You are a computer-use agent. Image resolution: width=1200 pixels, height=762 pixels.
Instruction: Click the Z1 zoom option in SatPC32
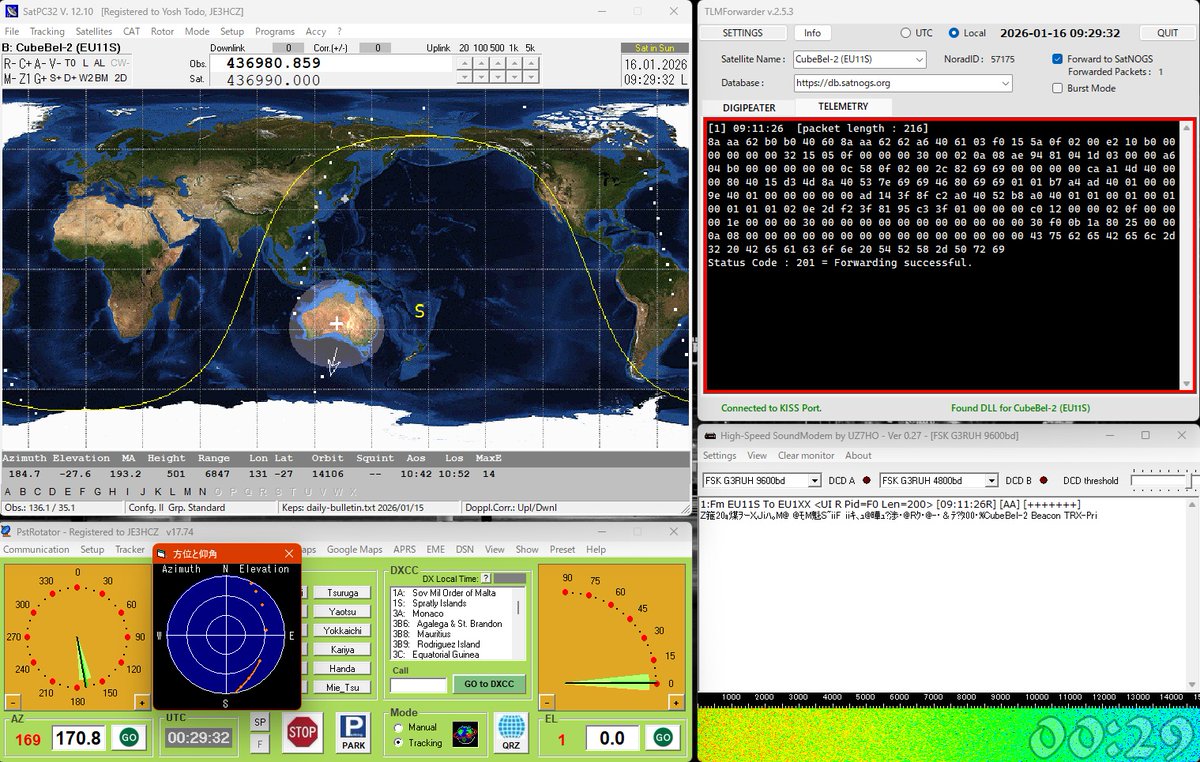click(x=24, y=78)
